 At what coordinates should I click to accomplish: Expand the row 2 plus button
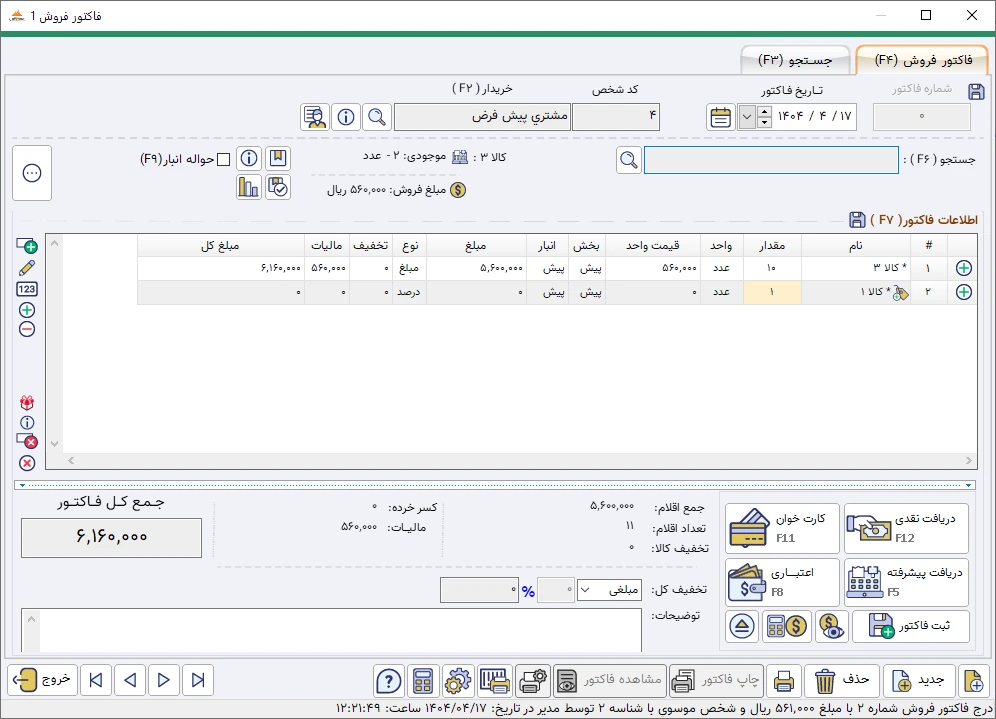pos(964,292)
